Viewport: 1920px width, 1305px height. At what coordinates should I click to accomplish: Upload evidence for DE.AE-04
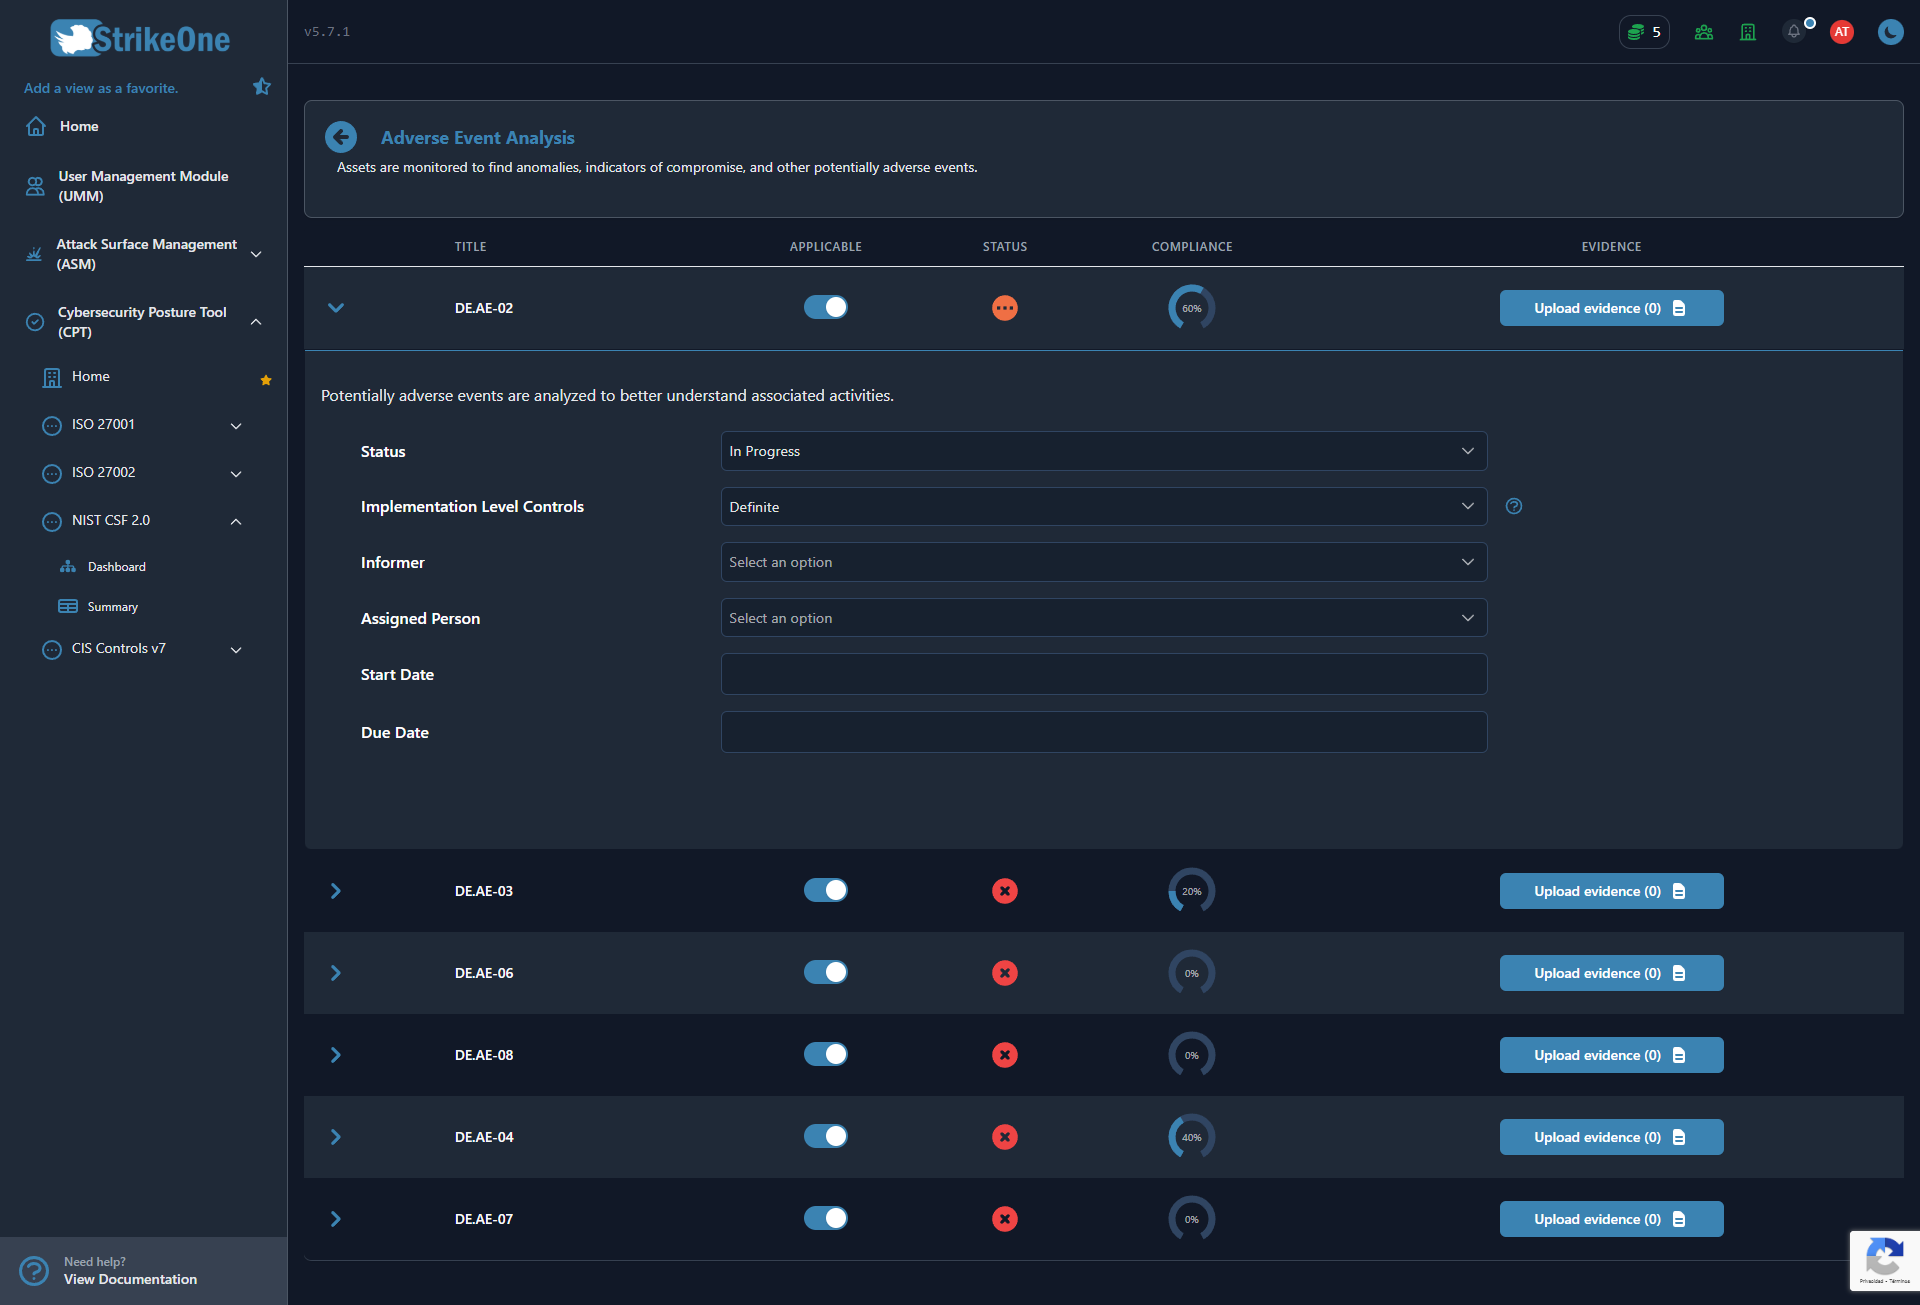point(1611,1137)
